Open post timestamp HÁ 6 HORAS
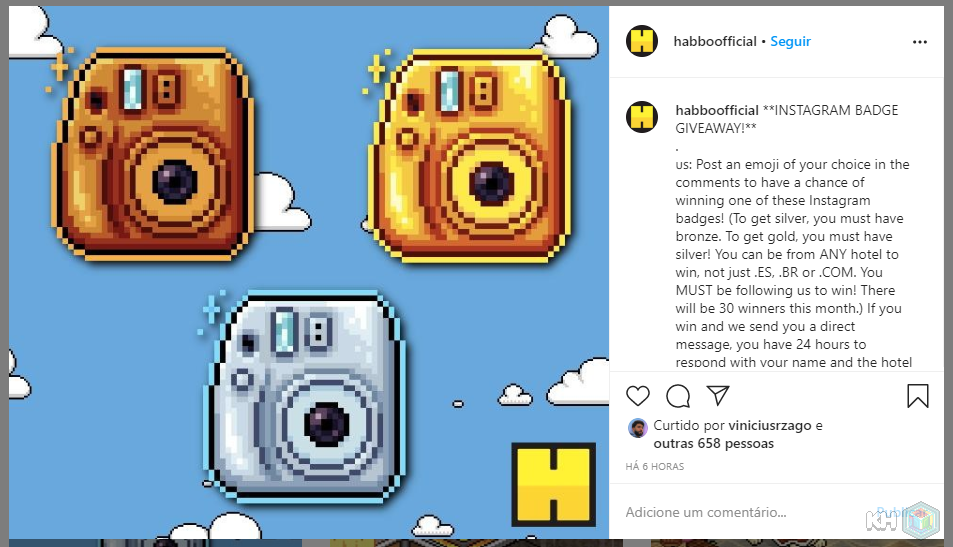Viewport: 953px width, 547px height. click(x=655, y=467)
